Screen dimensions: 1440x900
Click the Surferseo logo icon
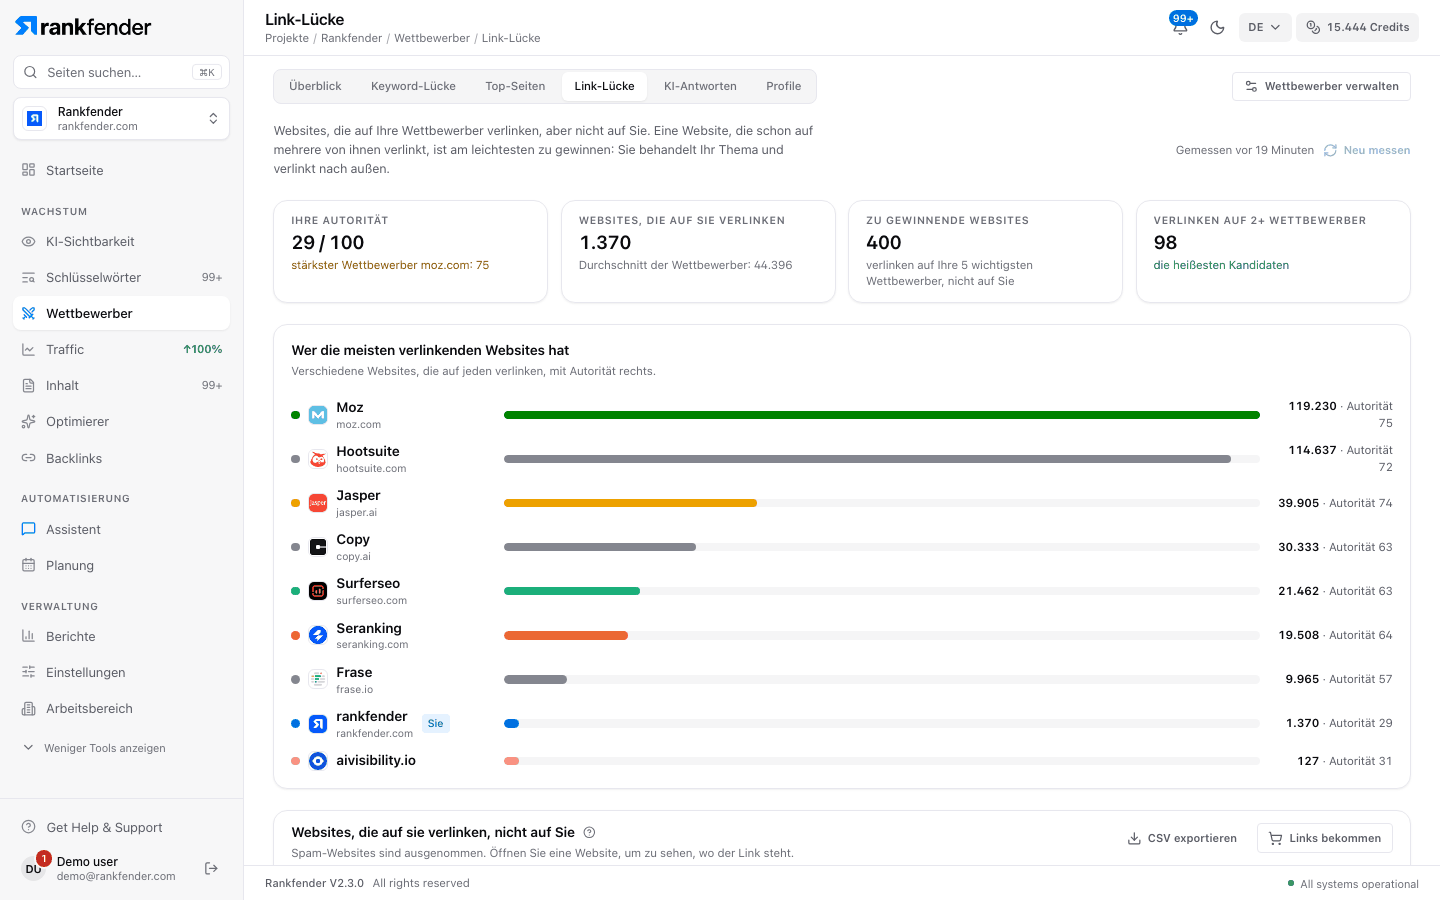(x=318, y=591)
